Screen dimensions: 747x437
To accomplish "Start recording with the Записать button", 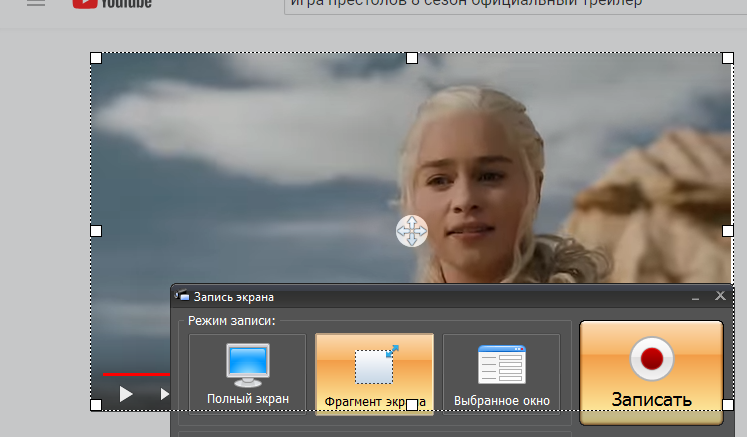I will click(x=651, y=373).
